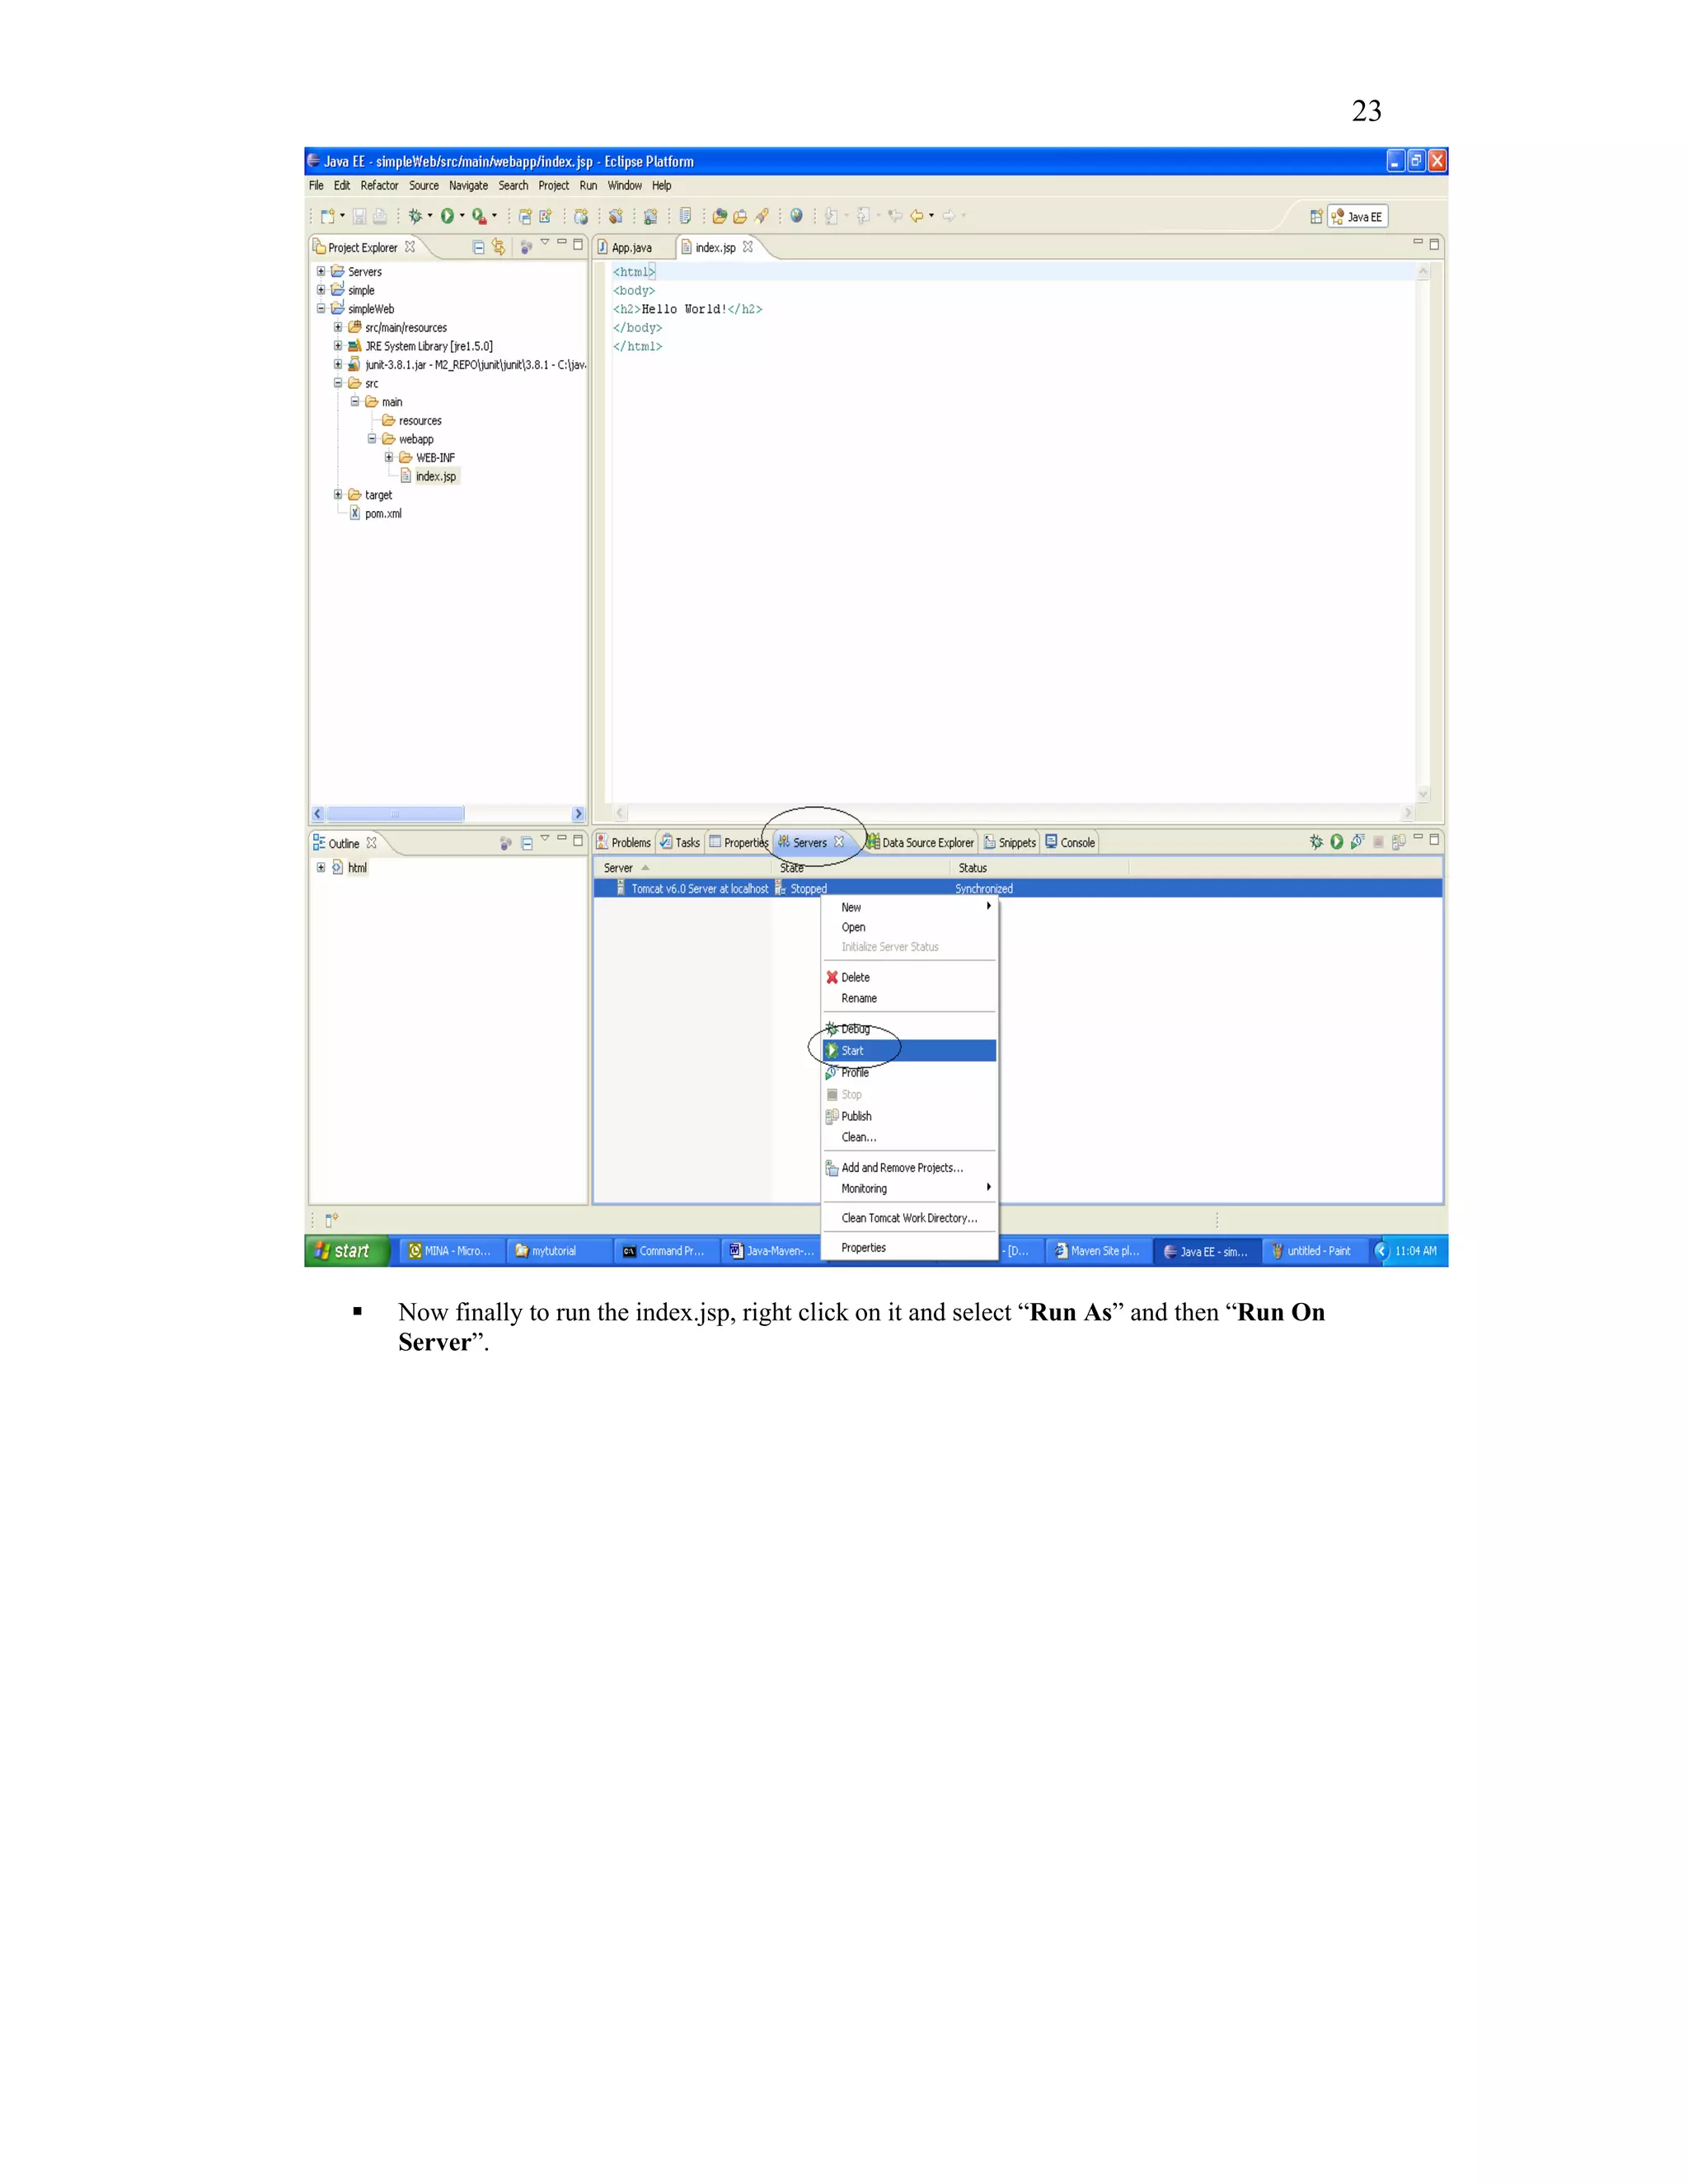Click the green Run toolbar icon
1688x2184 pixels.
(447, 216)
